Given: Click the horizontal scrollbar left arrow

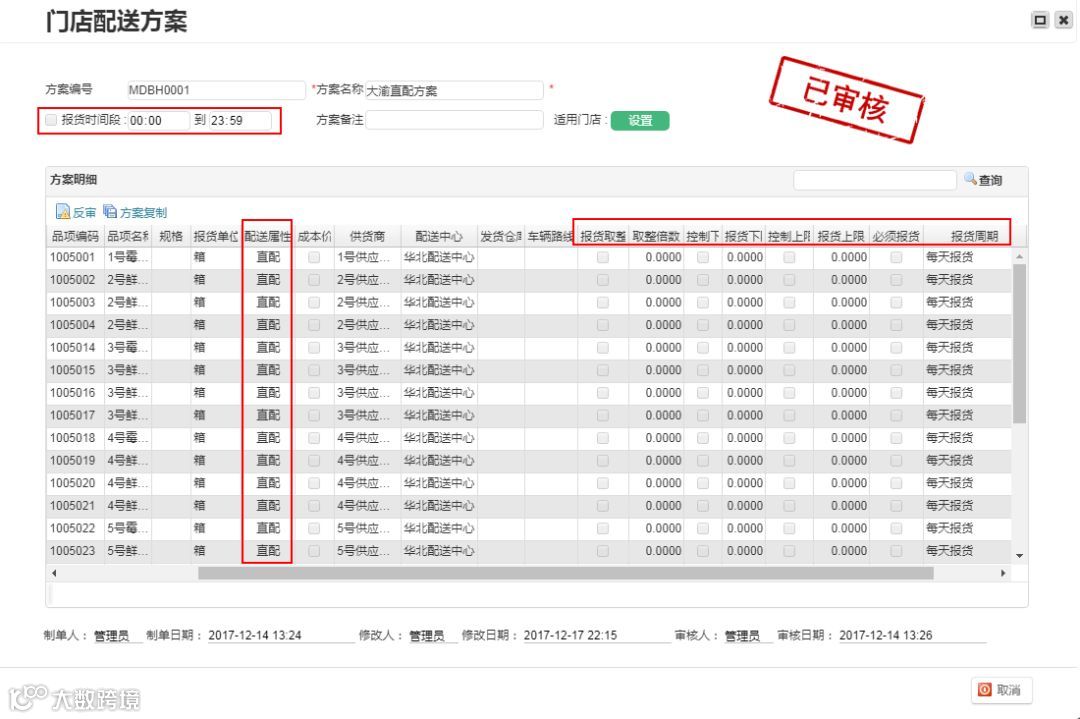Looking at the screenshot, I should 54,573.
